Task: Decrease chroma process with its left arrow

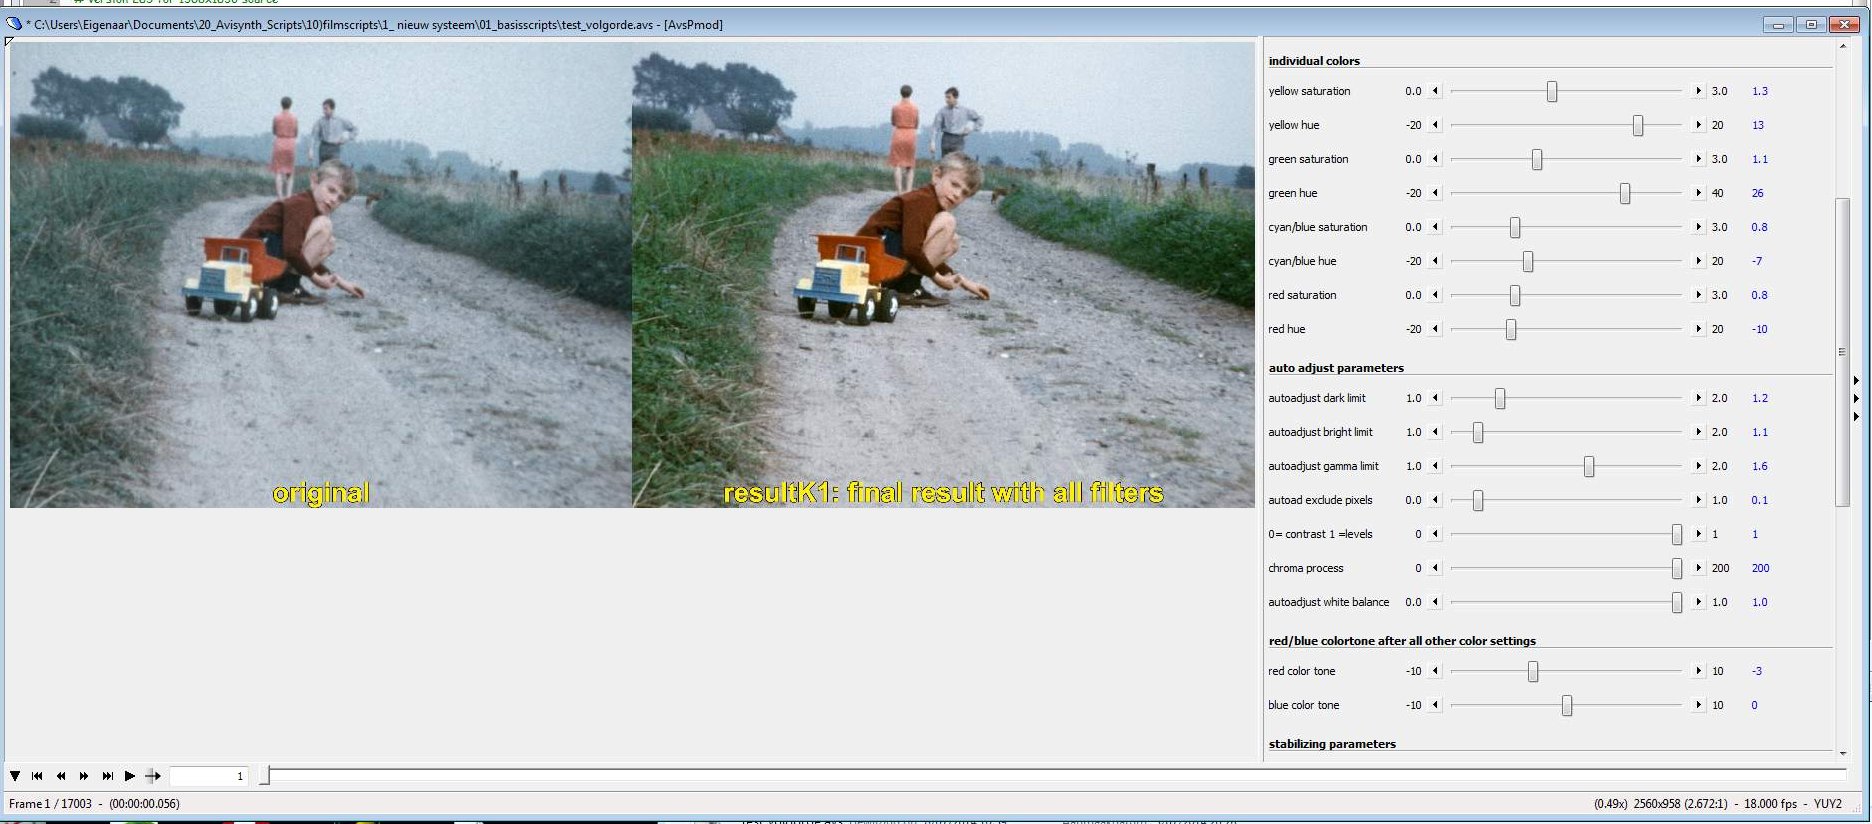Action: click(1436, 568)
